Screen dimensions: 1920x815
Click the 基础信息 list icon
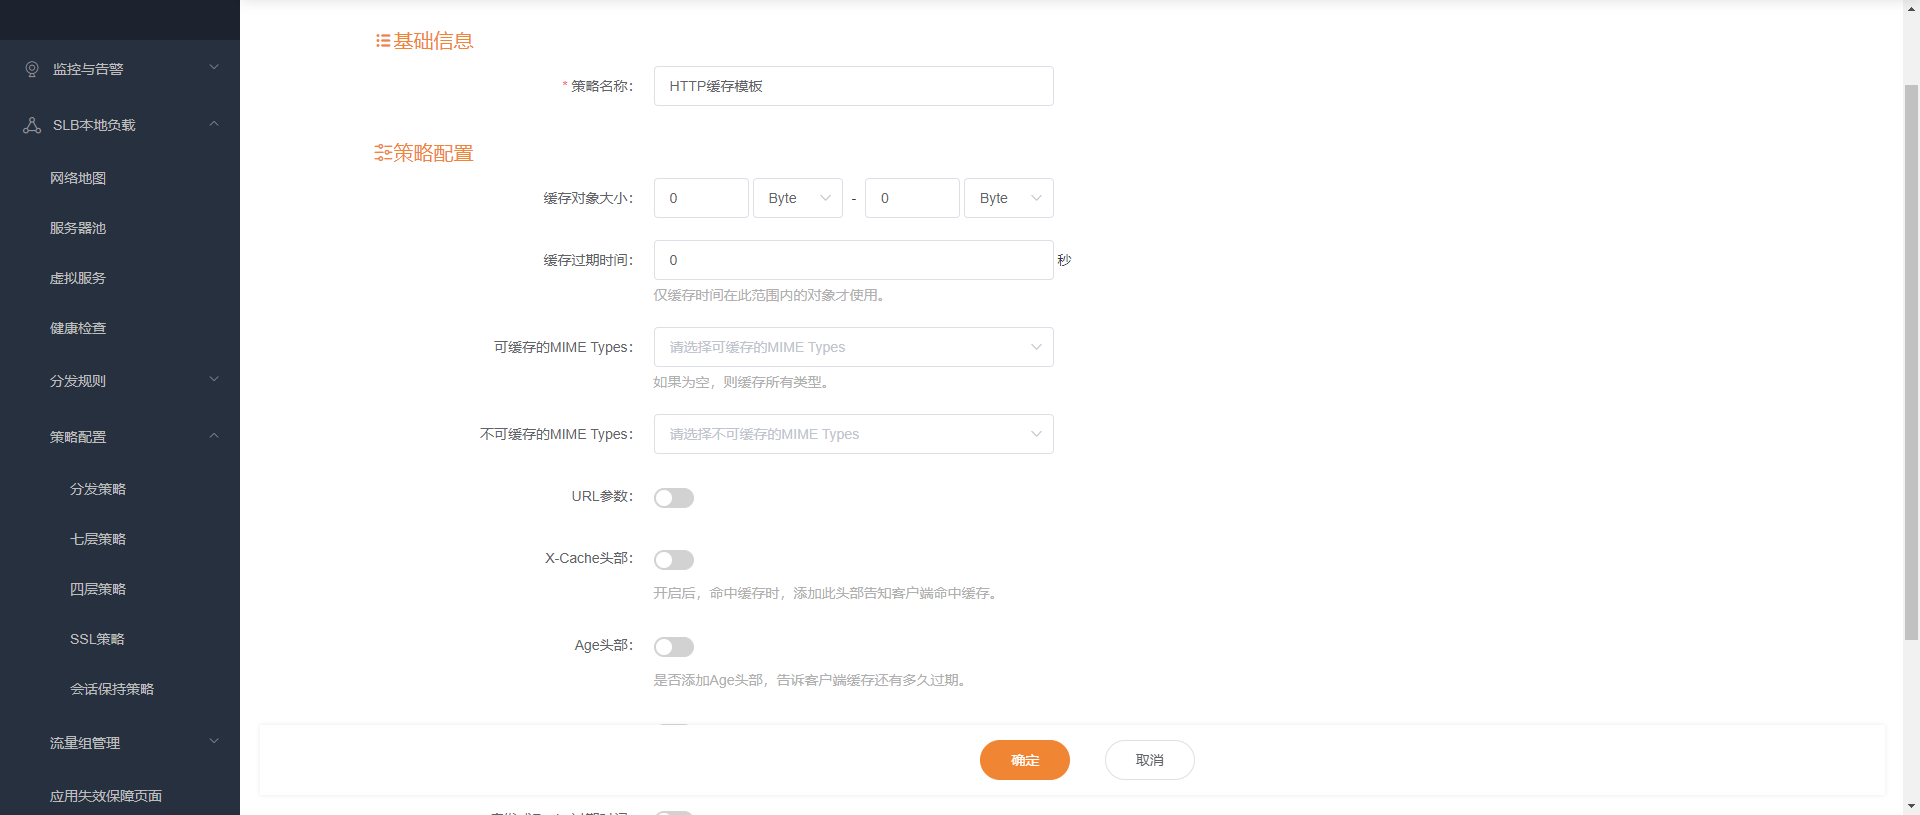pos(382,41)
